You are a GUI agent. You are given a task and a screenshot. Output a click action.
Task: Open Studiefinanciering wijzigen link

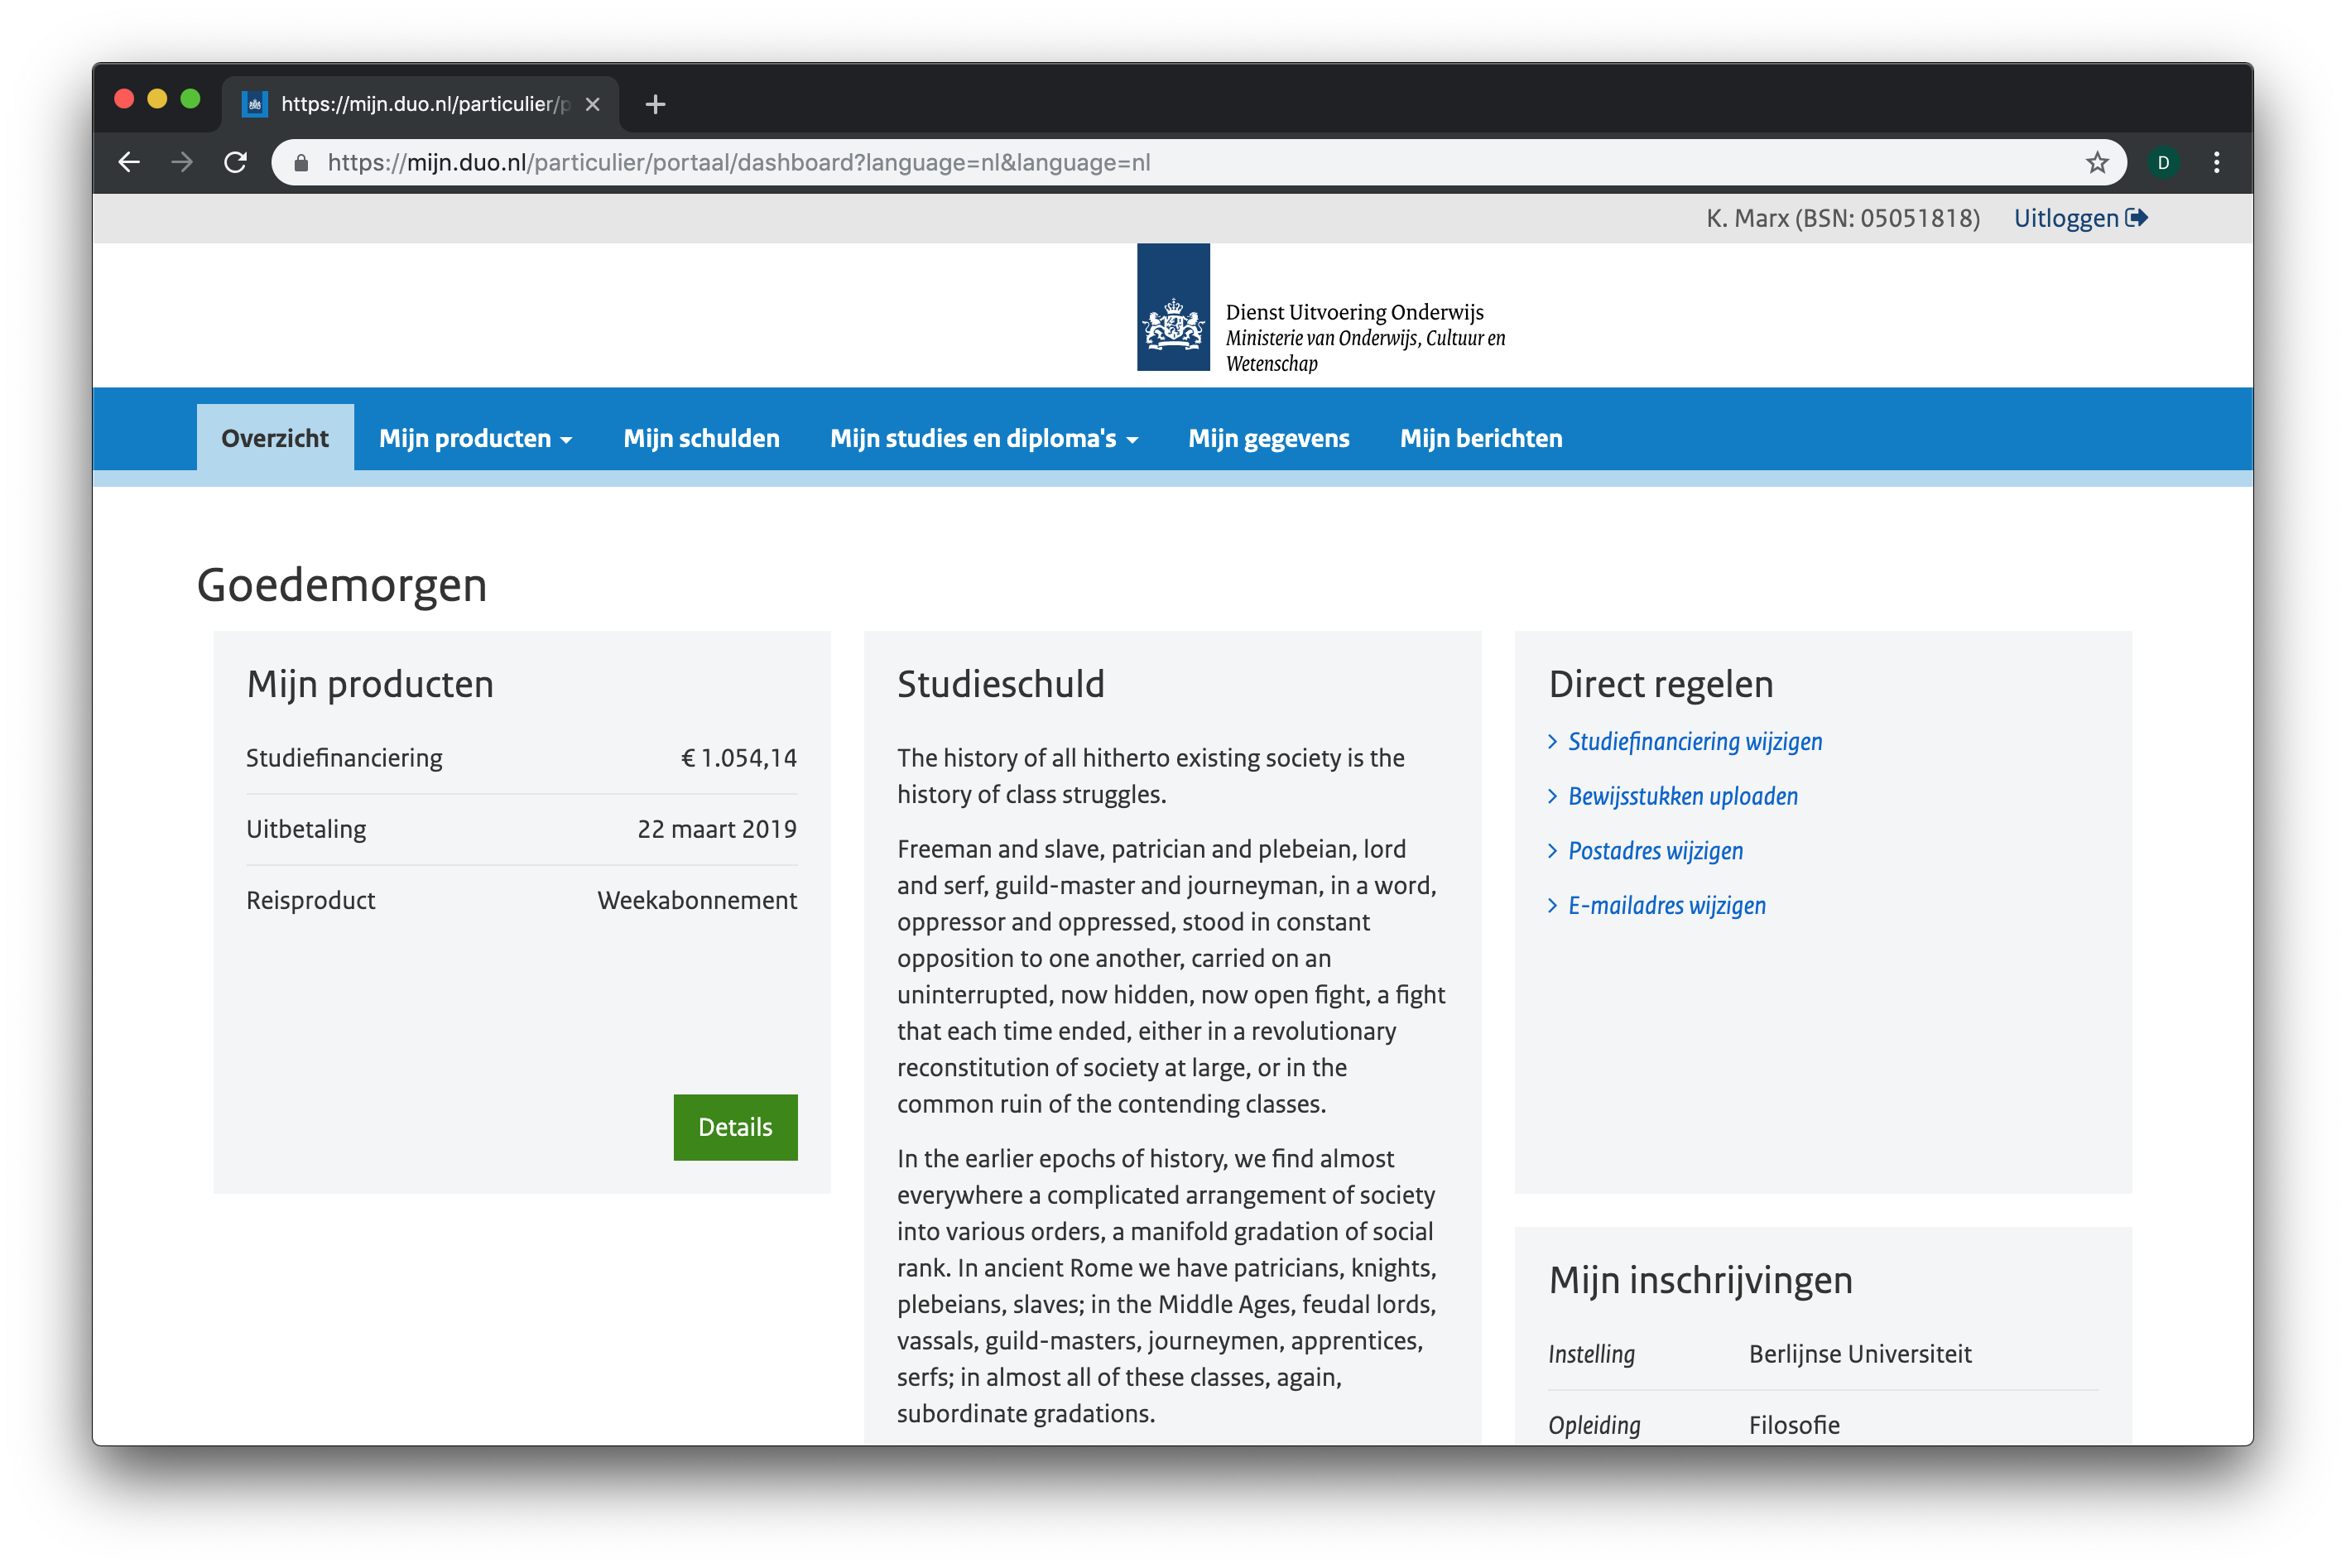[x=1694, y=742]
